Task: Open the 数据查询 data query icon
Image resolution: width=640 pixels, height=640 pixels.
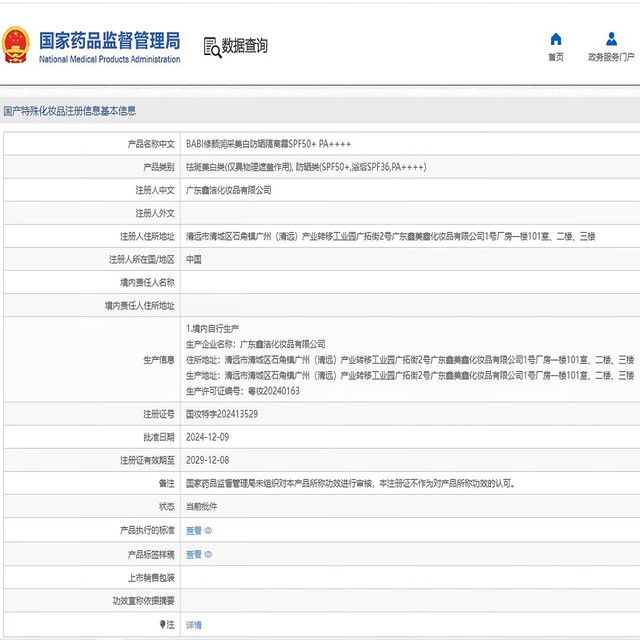Action: click(212, 47)
